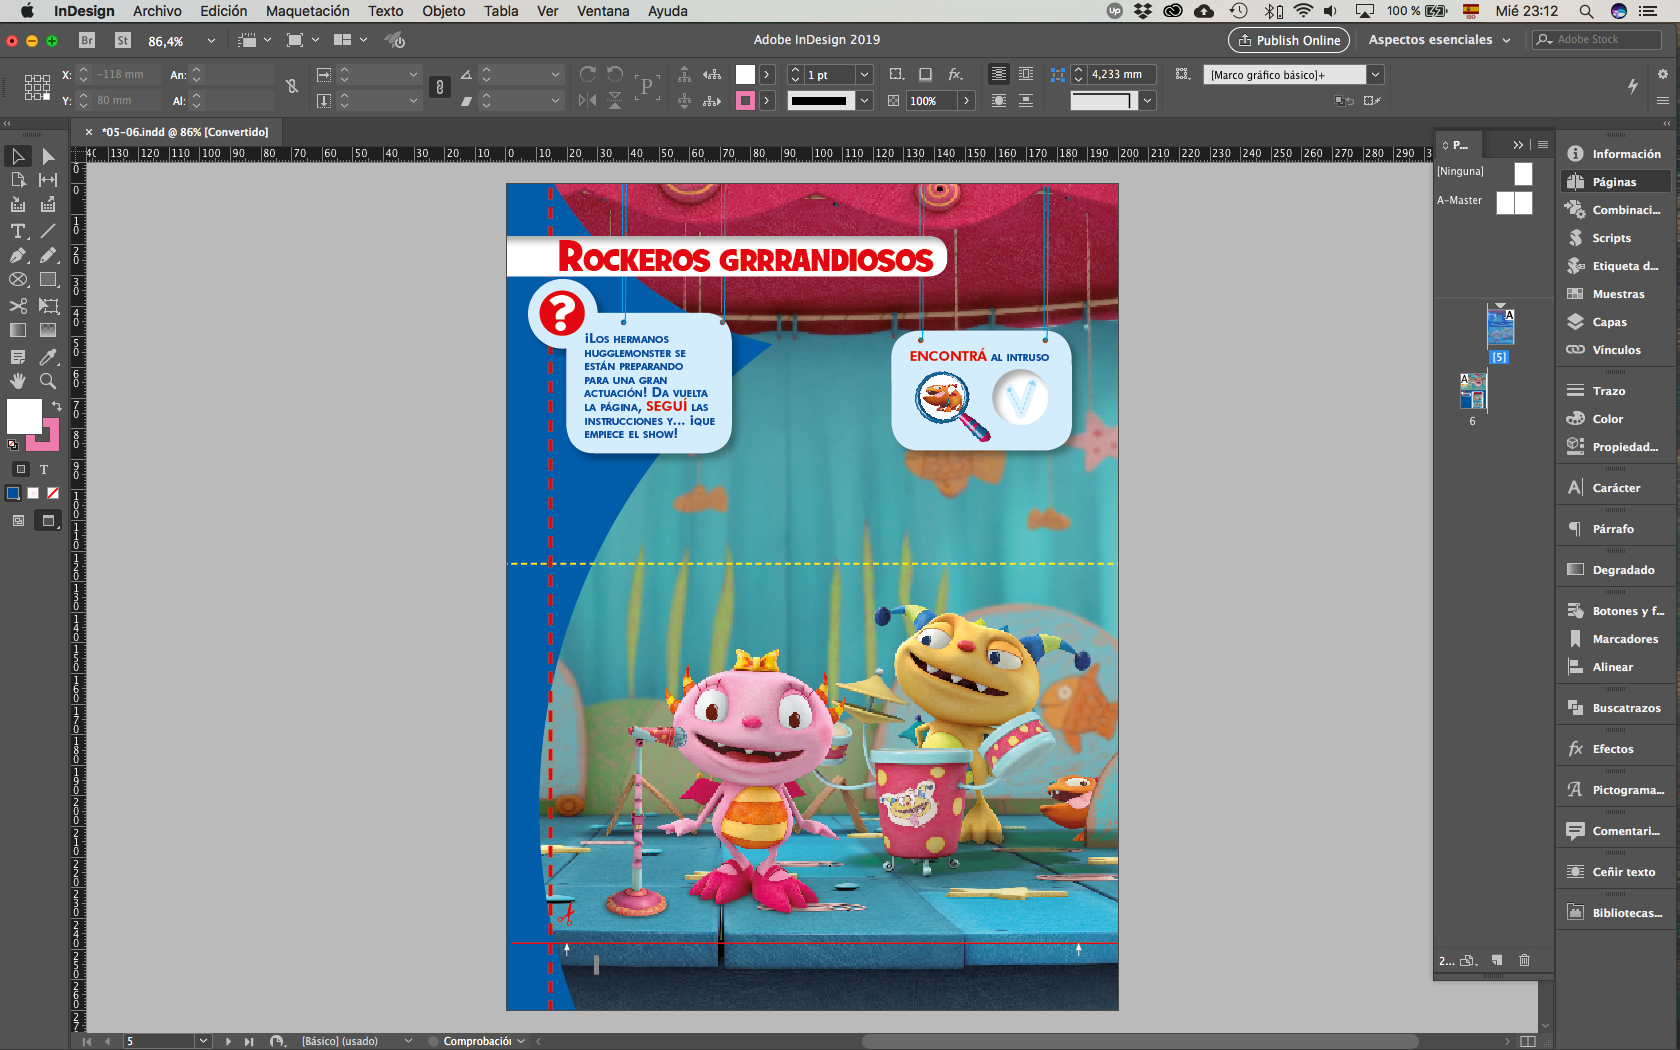The width and height of the screenshot is (1680, 1050).
Task: Open the Capas panel
Action: 1614,322
